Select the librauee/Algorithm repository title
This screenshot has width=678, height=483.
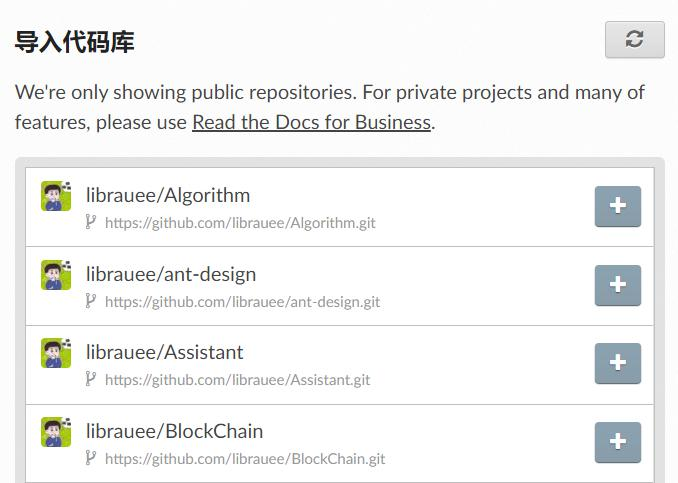coord(168,195)
